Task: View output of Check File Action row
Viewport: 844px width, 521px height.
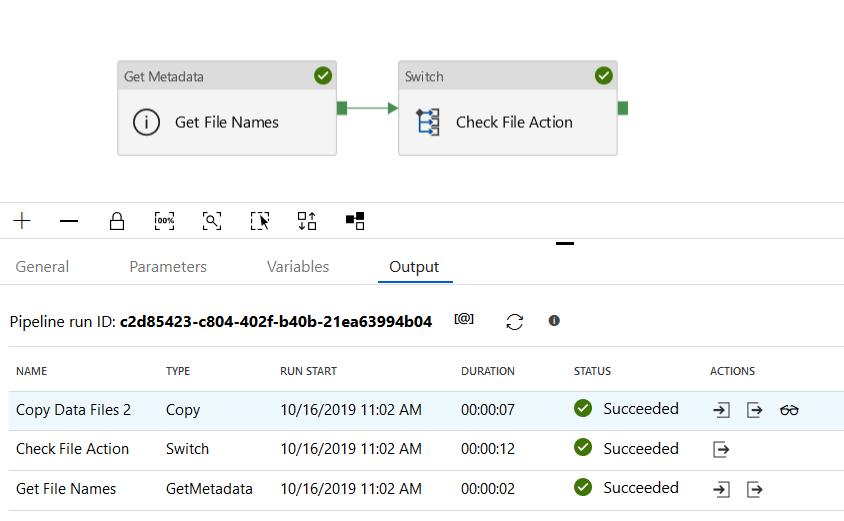Action: coord(722,449)
